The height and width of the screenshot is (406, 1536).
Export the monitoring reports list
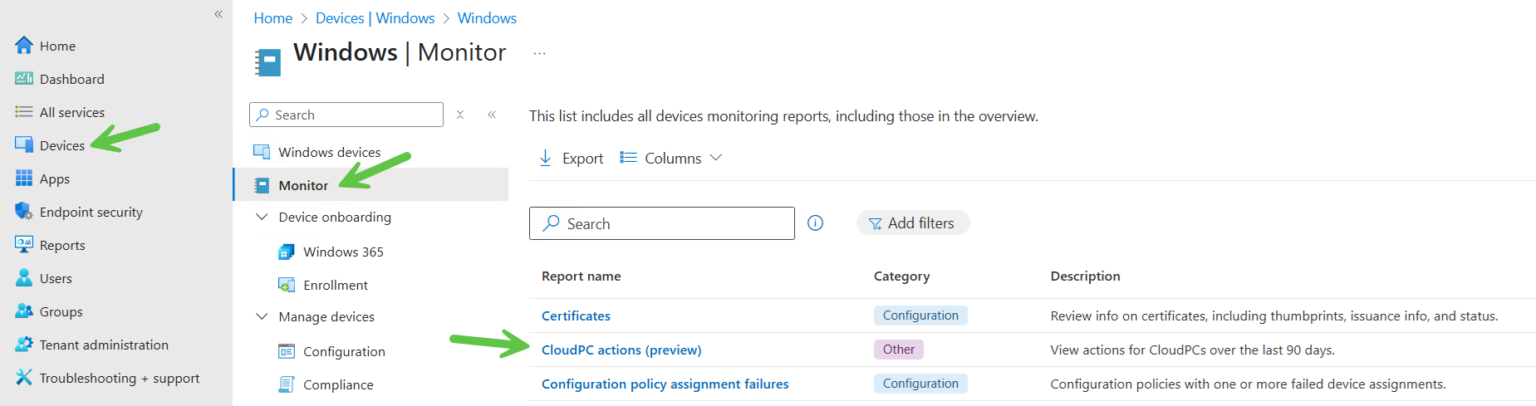coord(571,158)
